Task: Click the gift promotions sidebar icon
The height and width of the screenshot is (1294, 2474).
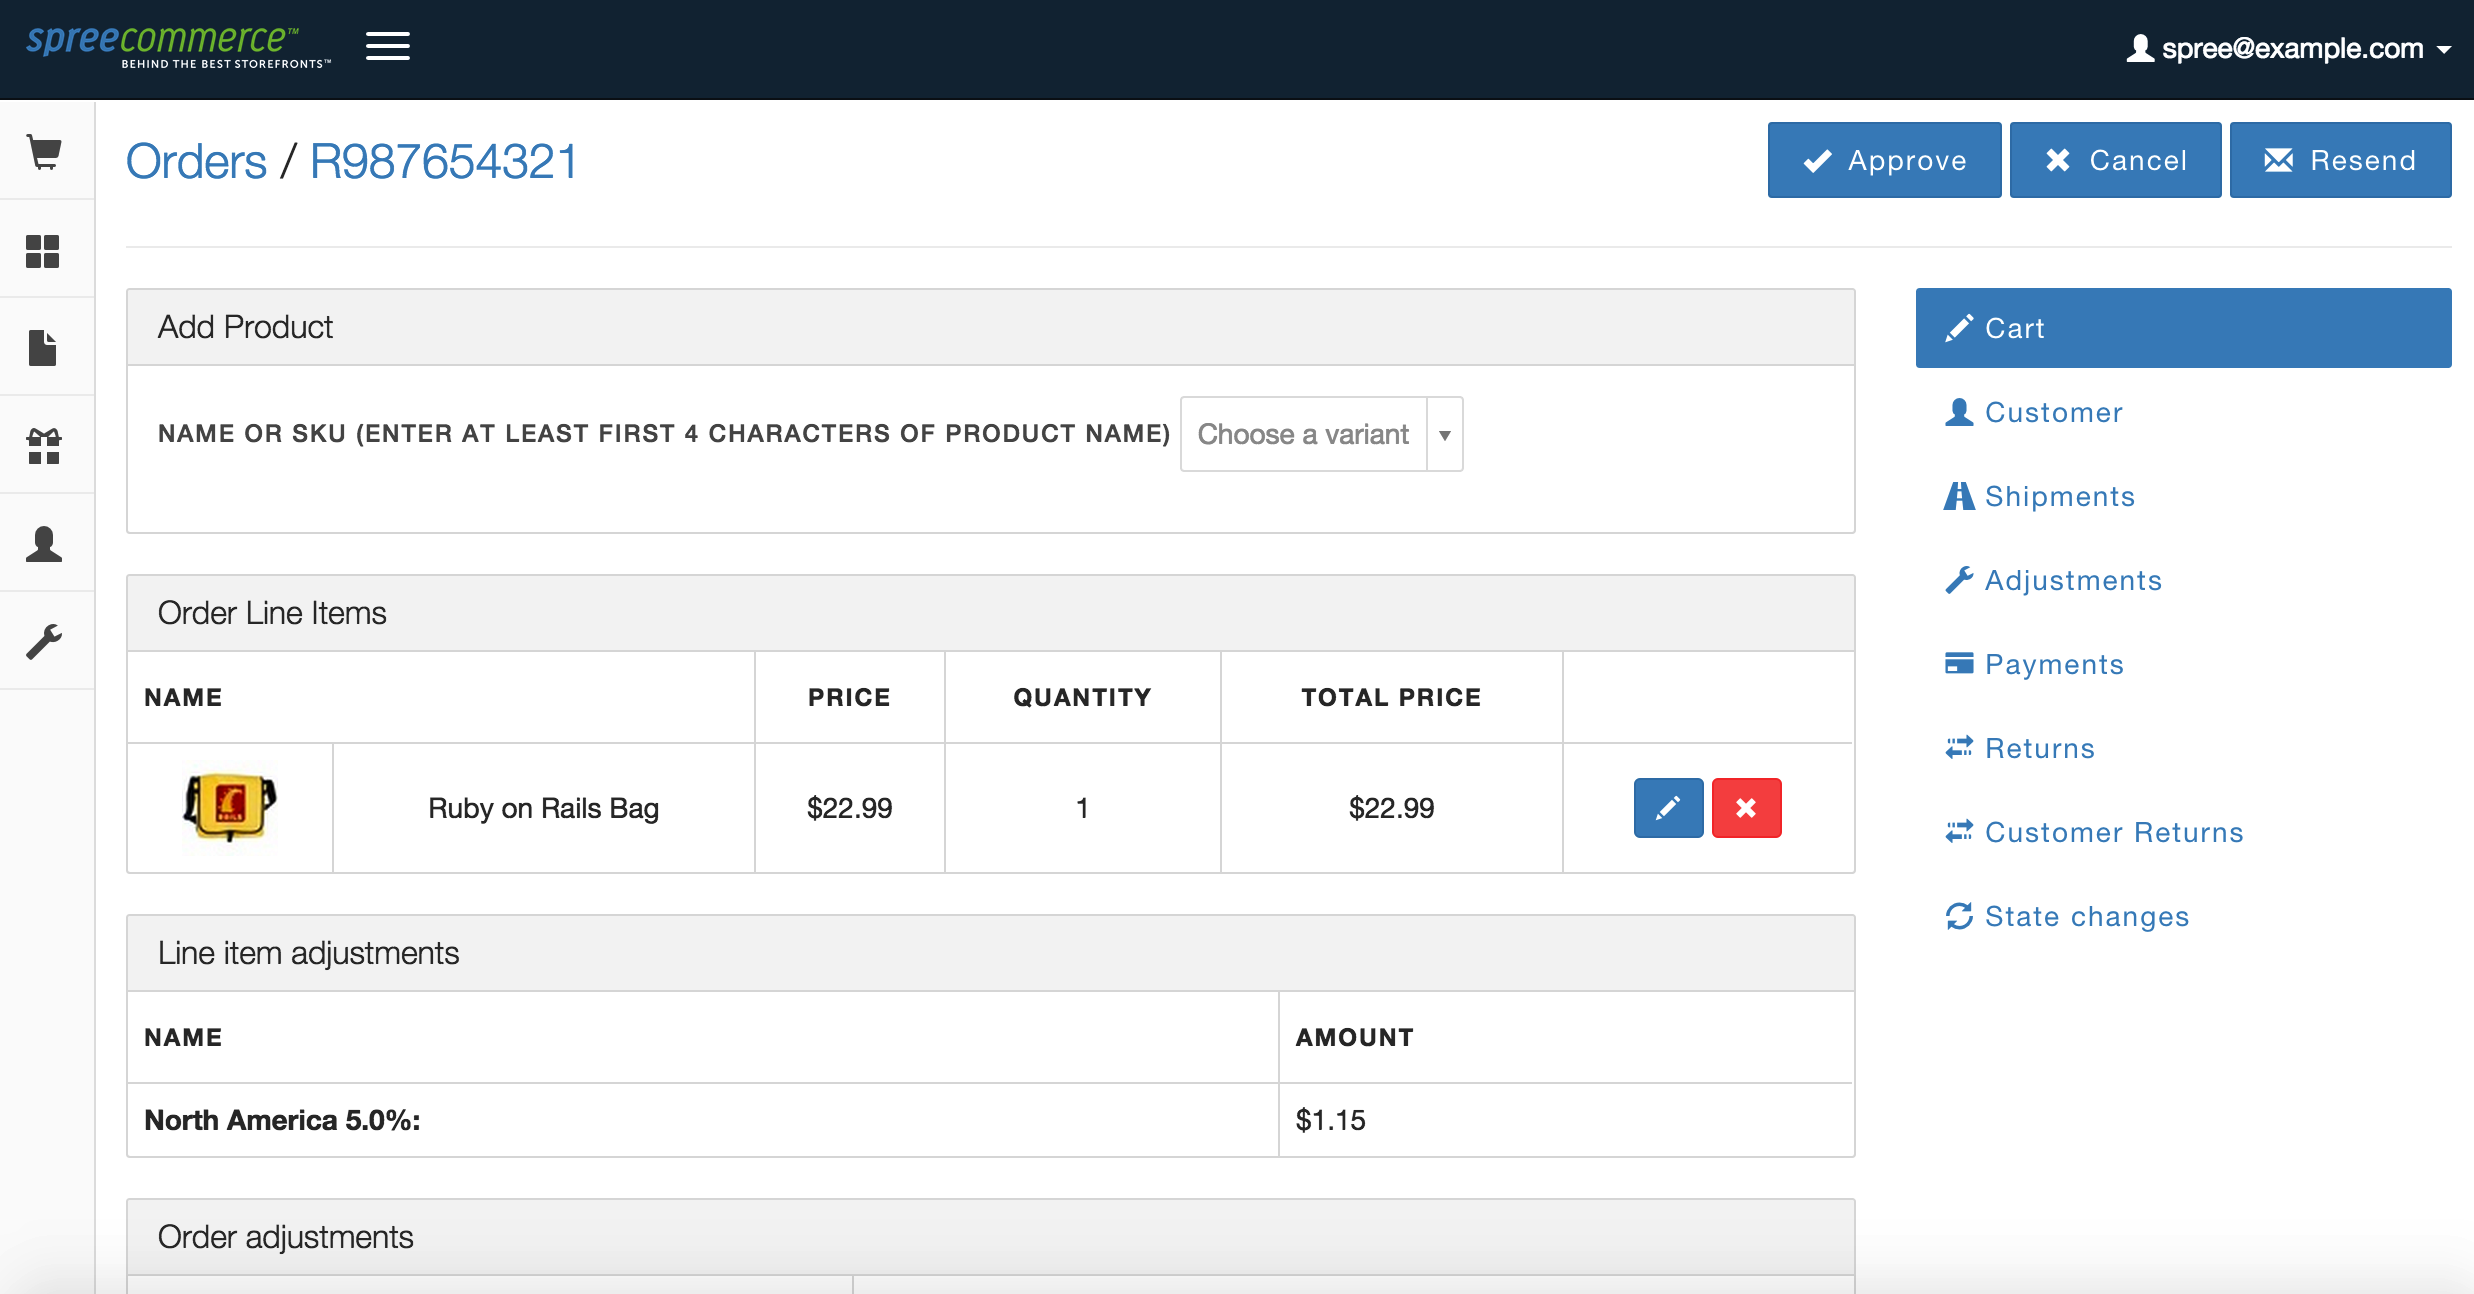Action: tap(44, 446)
